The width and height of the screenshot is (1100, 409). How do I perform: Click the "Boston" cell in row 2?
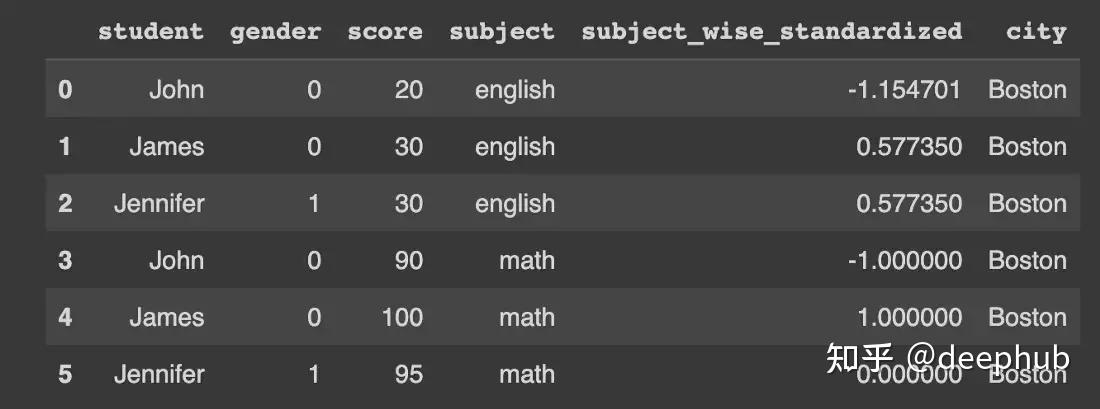[1027, 204]
